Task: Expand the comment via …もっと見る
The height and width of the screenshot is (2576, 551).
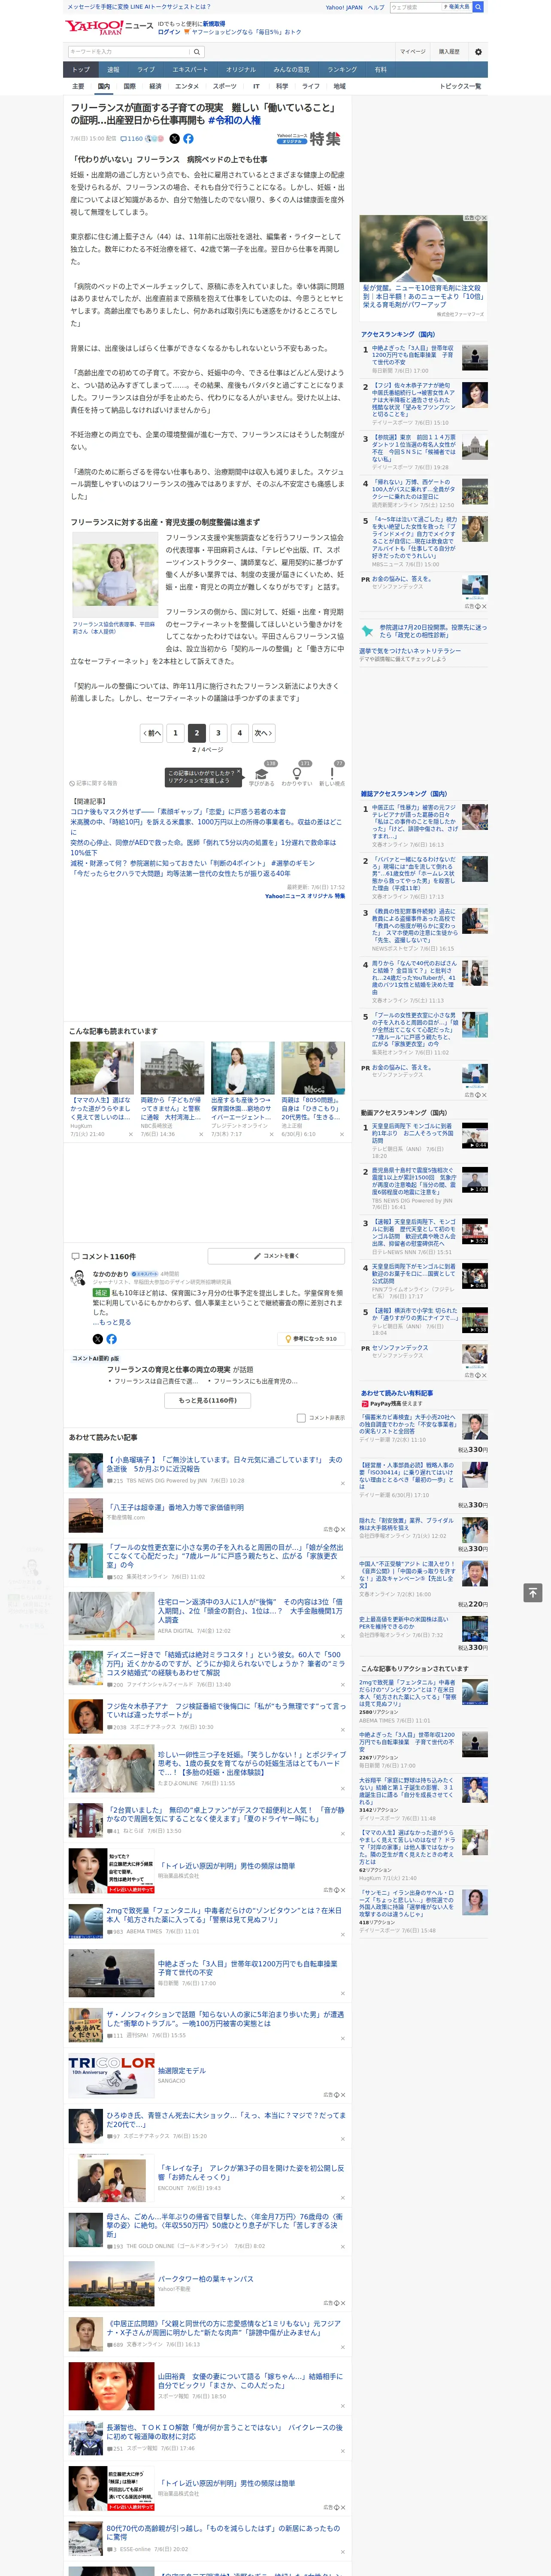Action: [x=112, y=1322]
